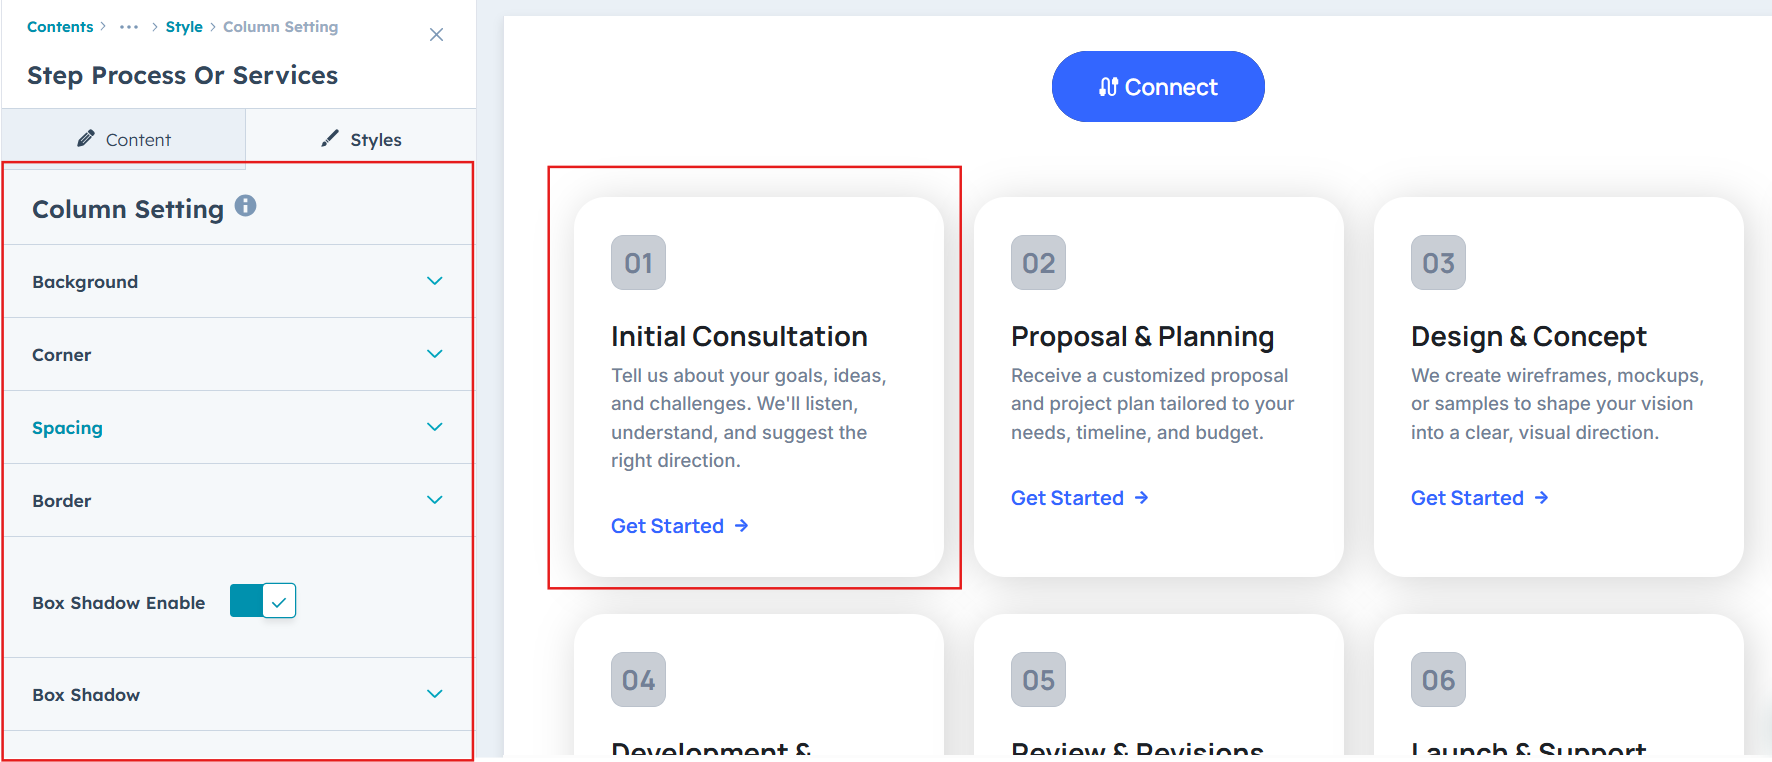This screenshot has height=762, width=1772.
Task: Close the Step Process sidebar panel
Action: (436, 35)
